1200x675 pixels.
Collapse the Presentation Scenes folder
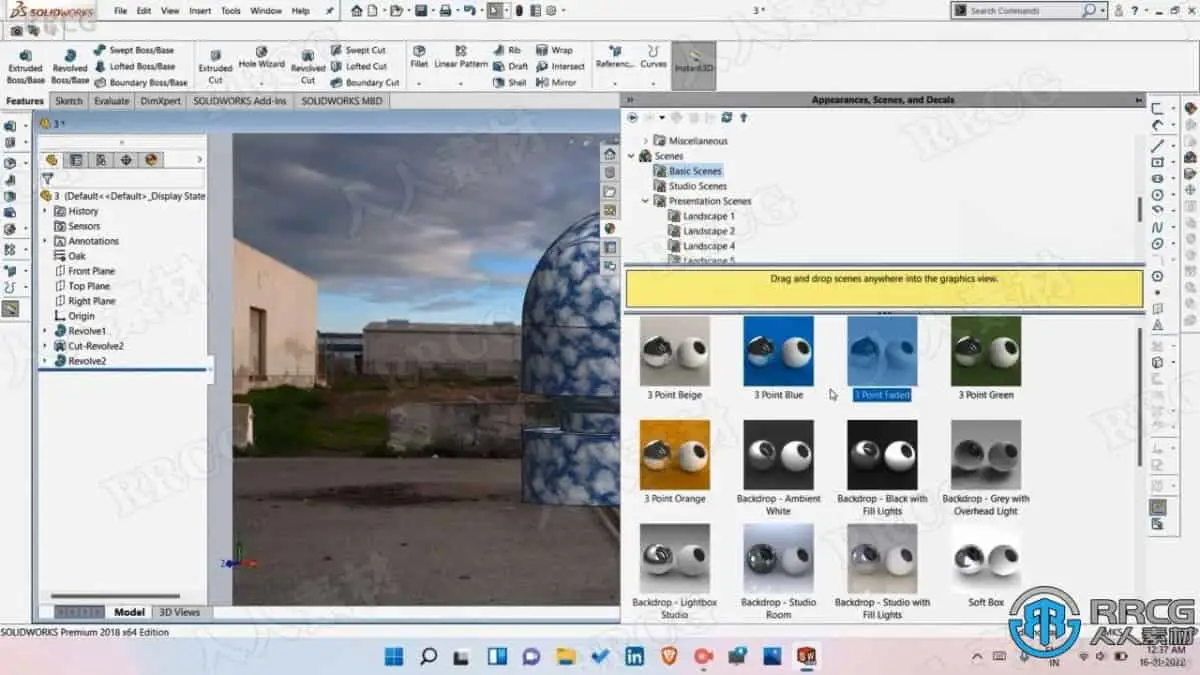click(645, 201)
